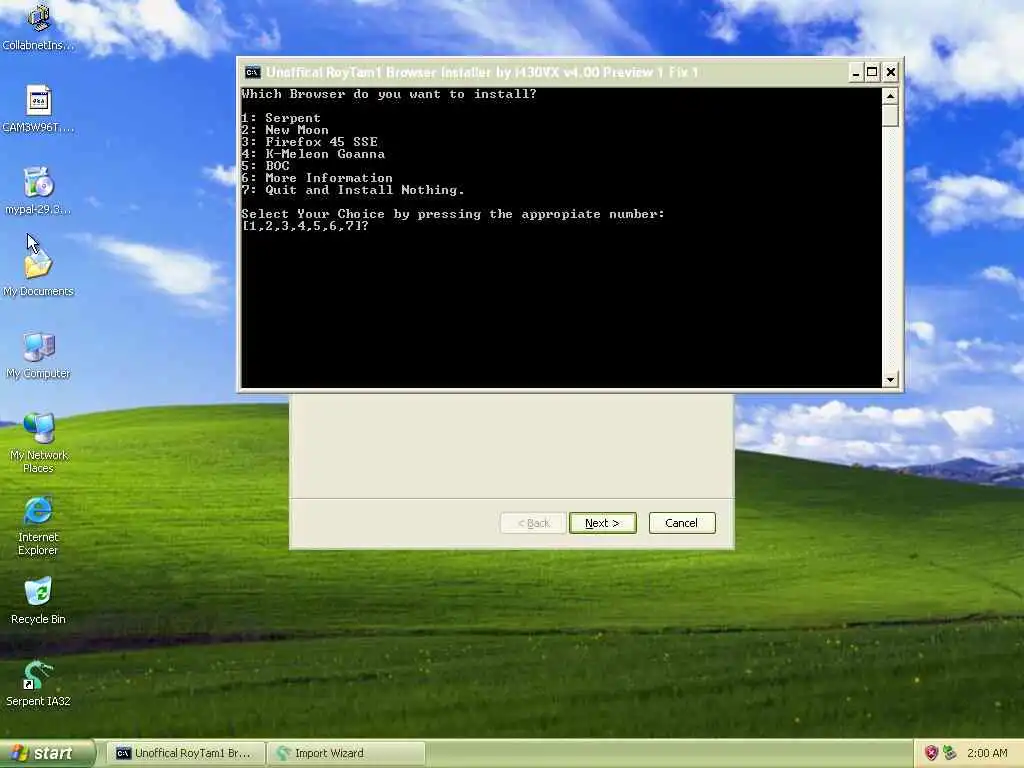1024x768 pixels.
Task: Click Cancel in the Import Wizard
Action: tap(682, 523)
